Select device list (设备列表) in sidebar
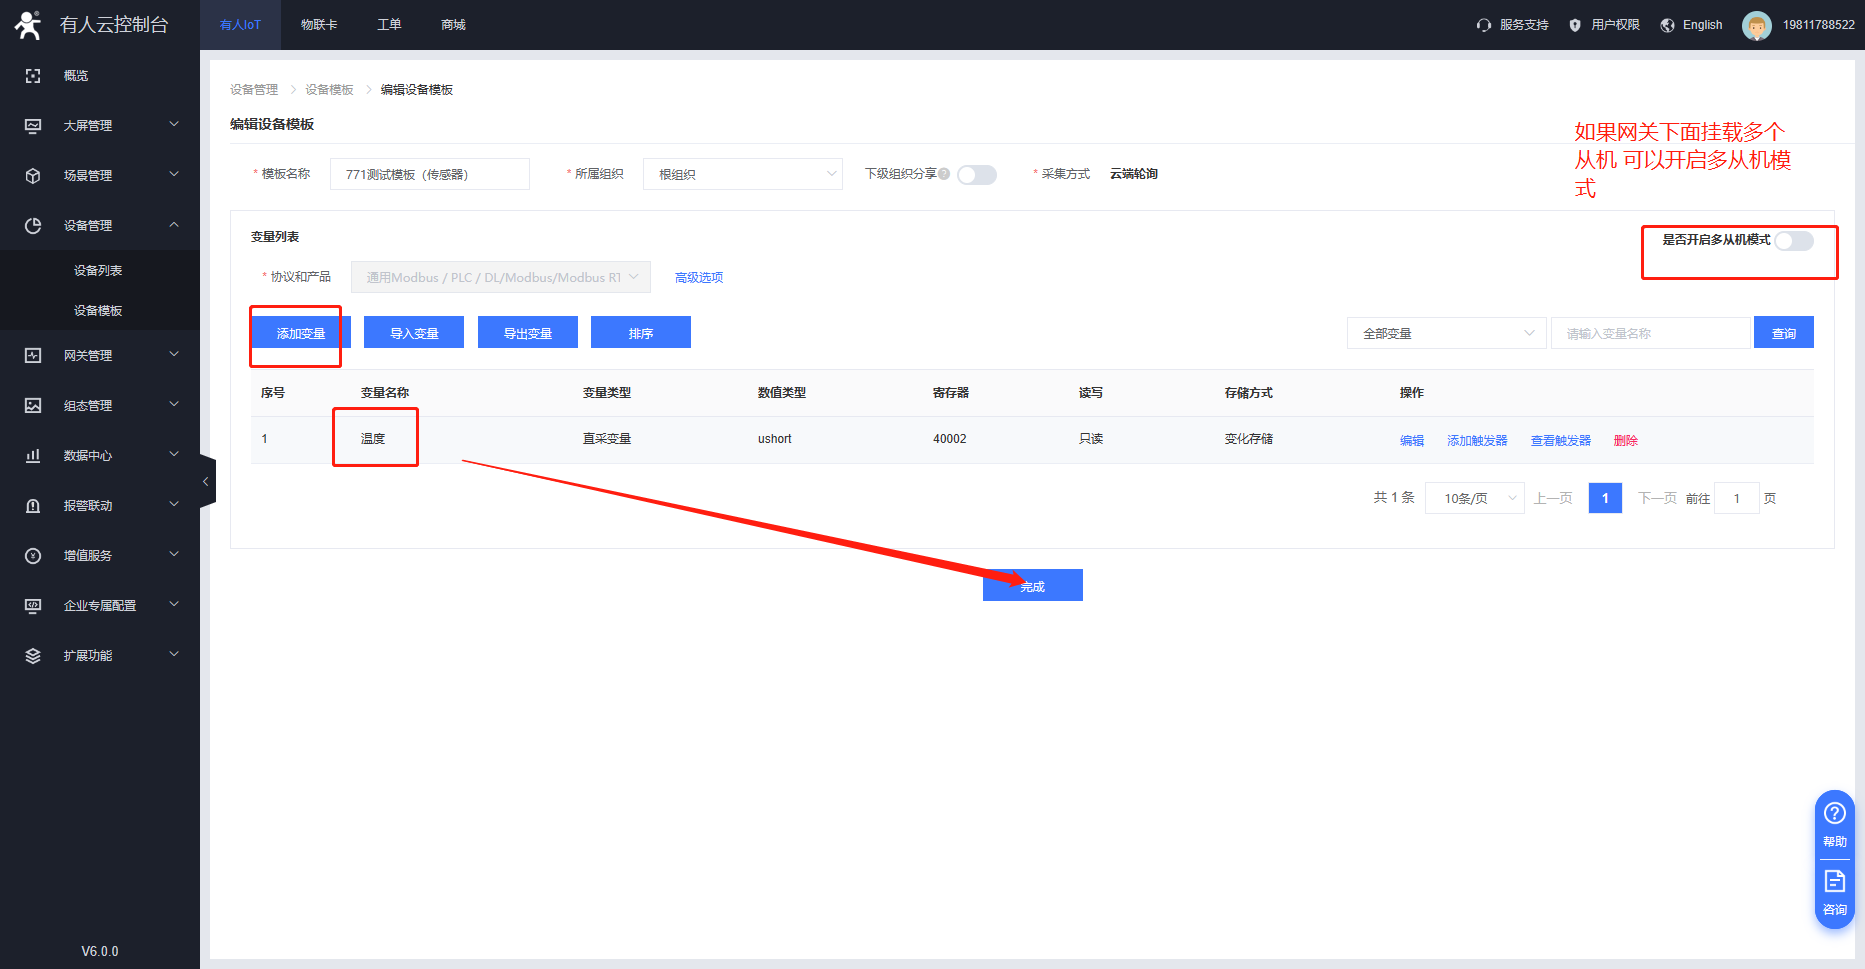The width and height of the screenshot is (1865, 969). [x=98, y=271]
